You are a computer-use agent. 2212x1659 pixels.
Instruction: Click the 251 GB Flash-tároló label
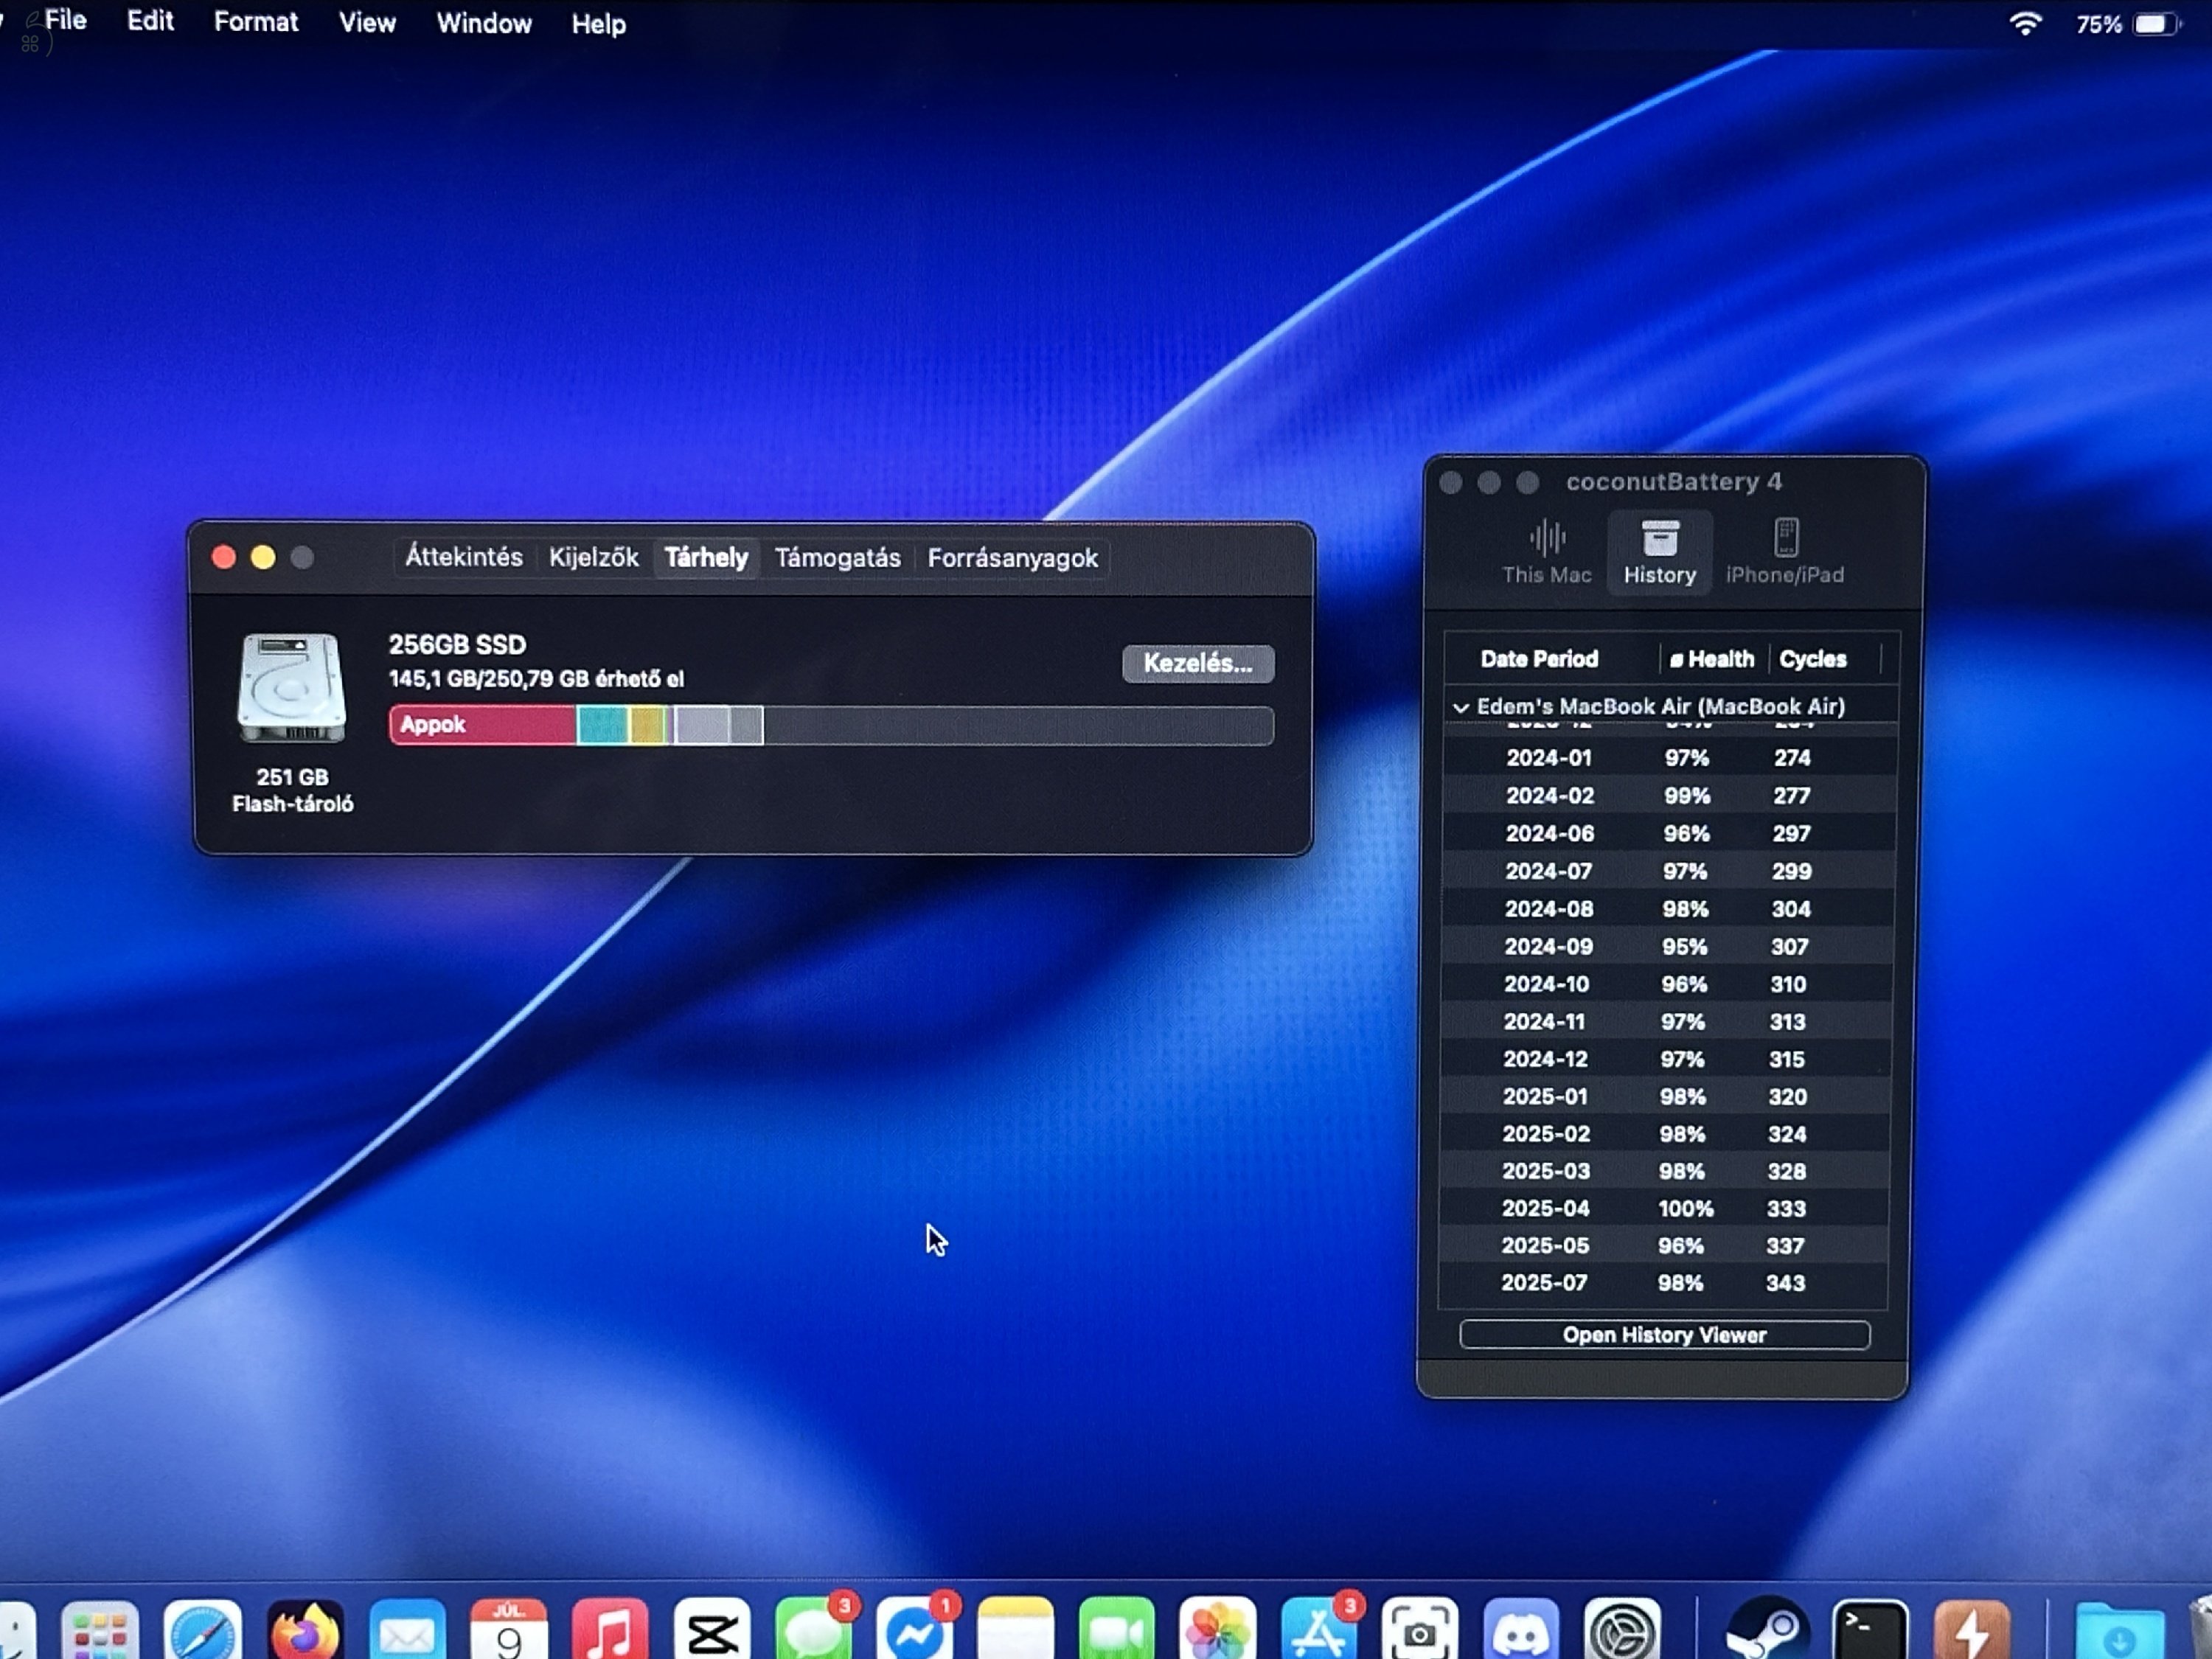point(292,790)
